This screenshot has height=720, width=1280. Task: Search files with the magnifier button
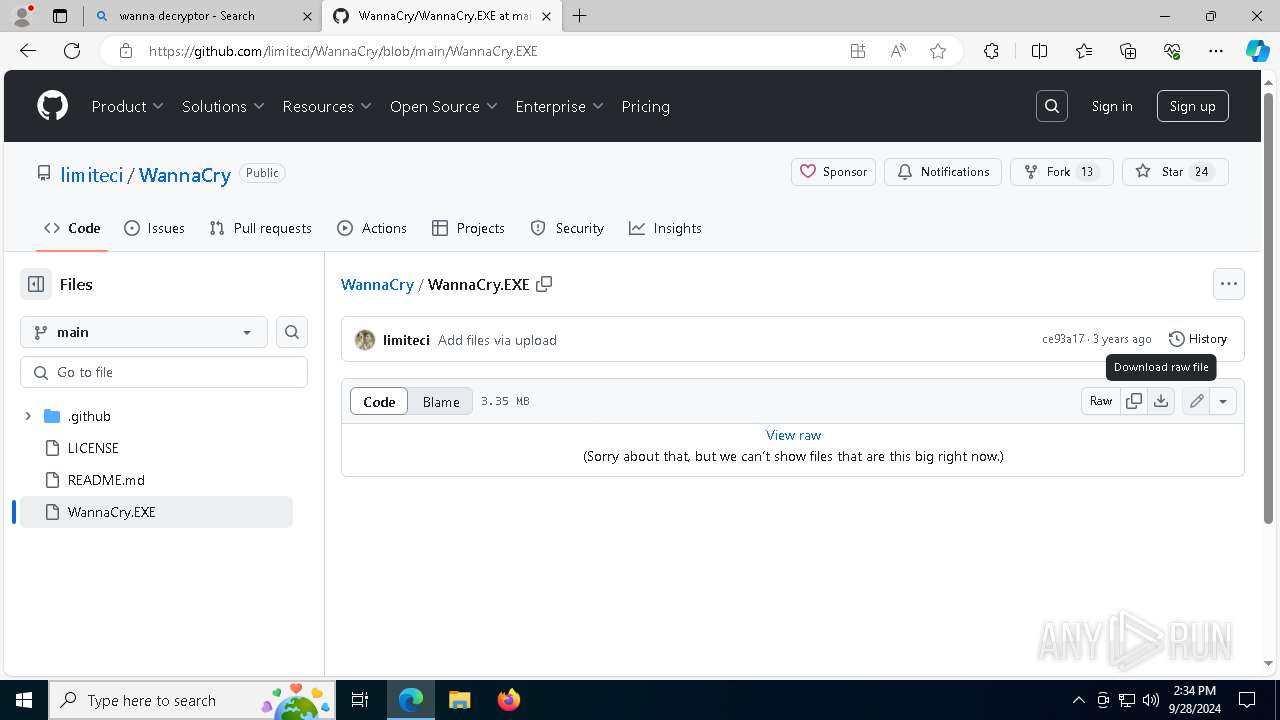(292, 332)
